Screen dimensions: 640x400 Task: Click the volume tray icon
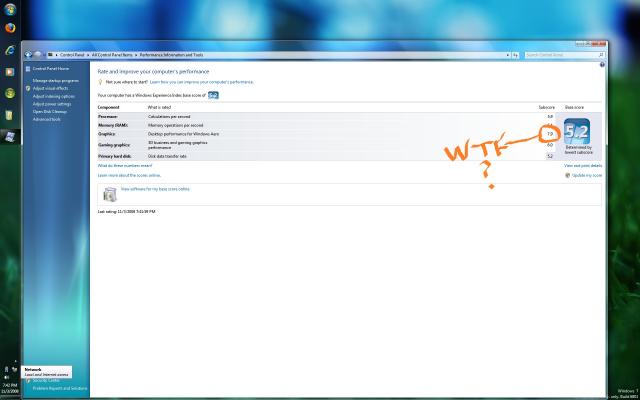pos(7,377)
